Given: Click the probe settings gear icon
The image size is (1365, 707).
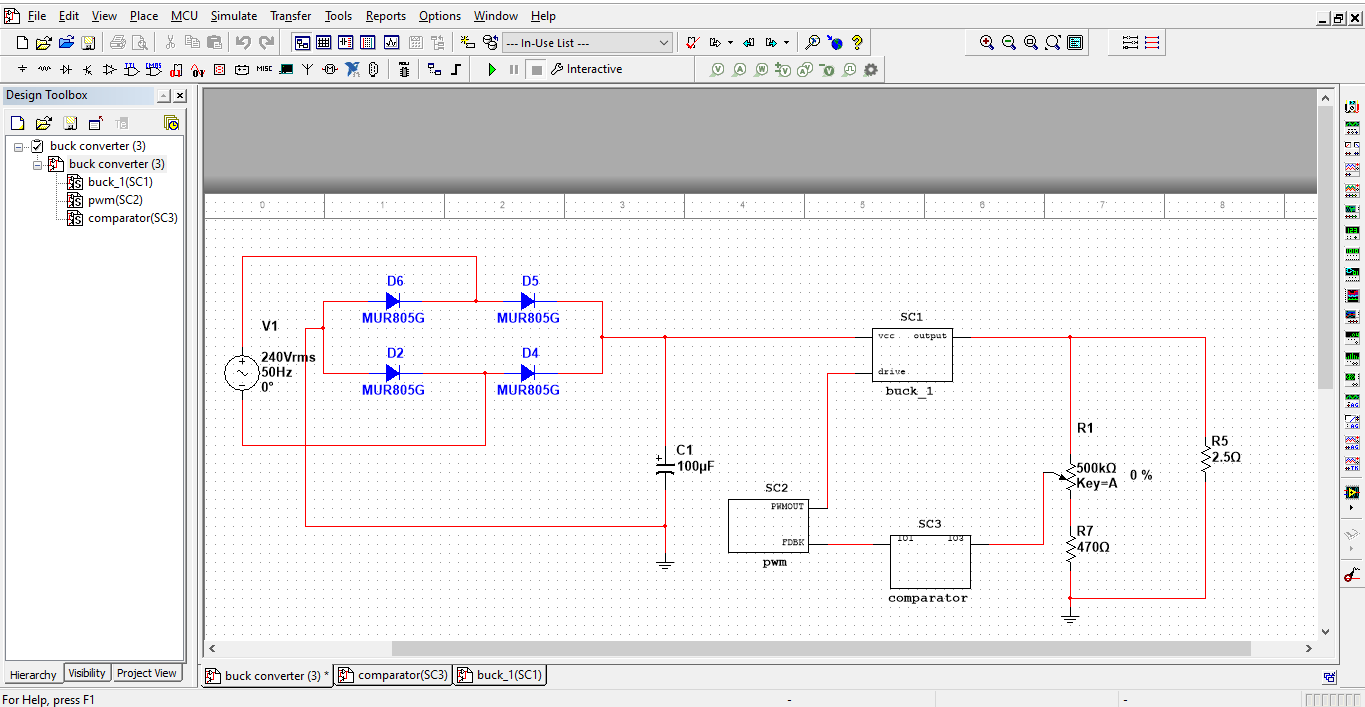Looking at the screenshot, I should [x=871, y=69].
